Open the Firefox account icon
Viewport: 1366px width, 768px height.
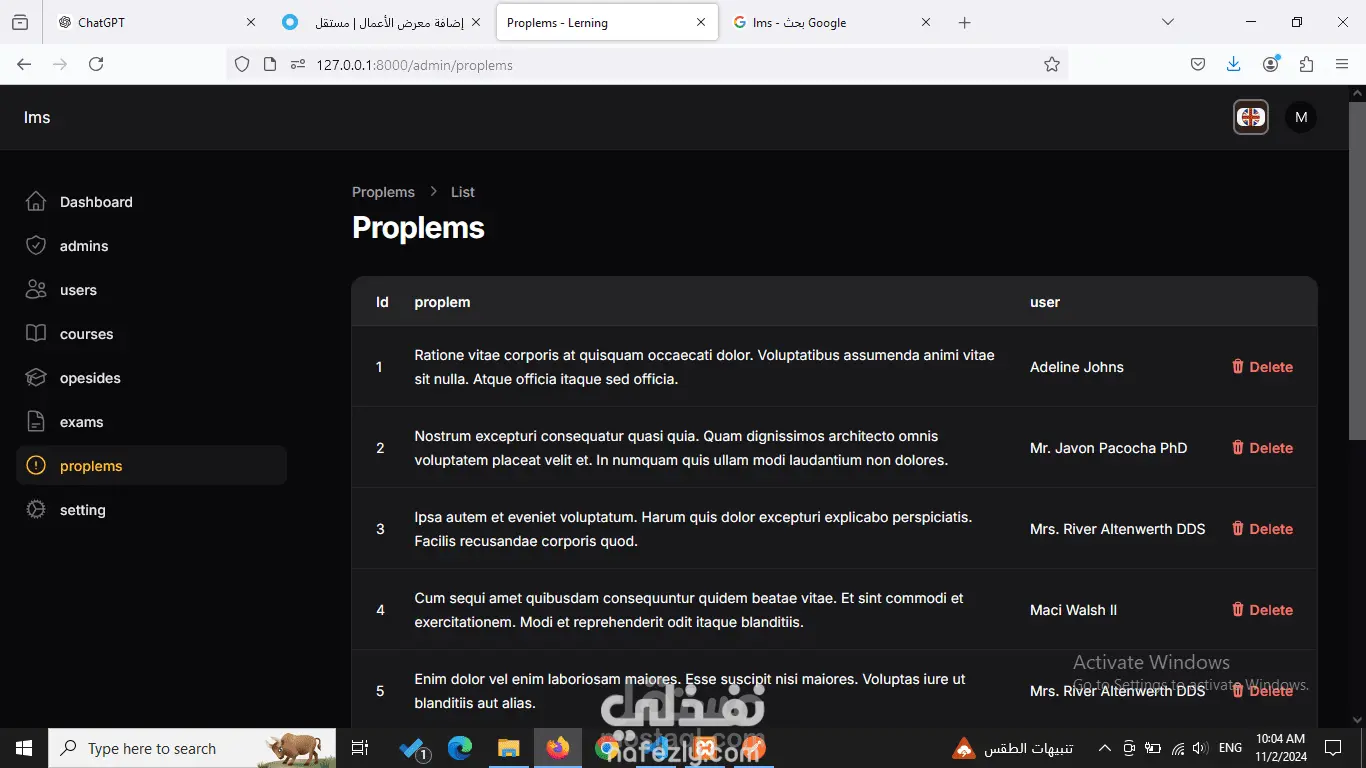coord(1271,64)
